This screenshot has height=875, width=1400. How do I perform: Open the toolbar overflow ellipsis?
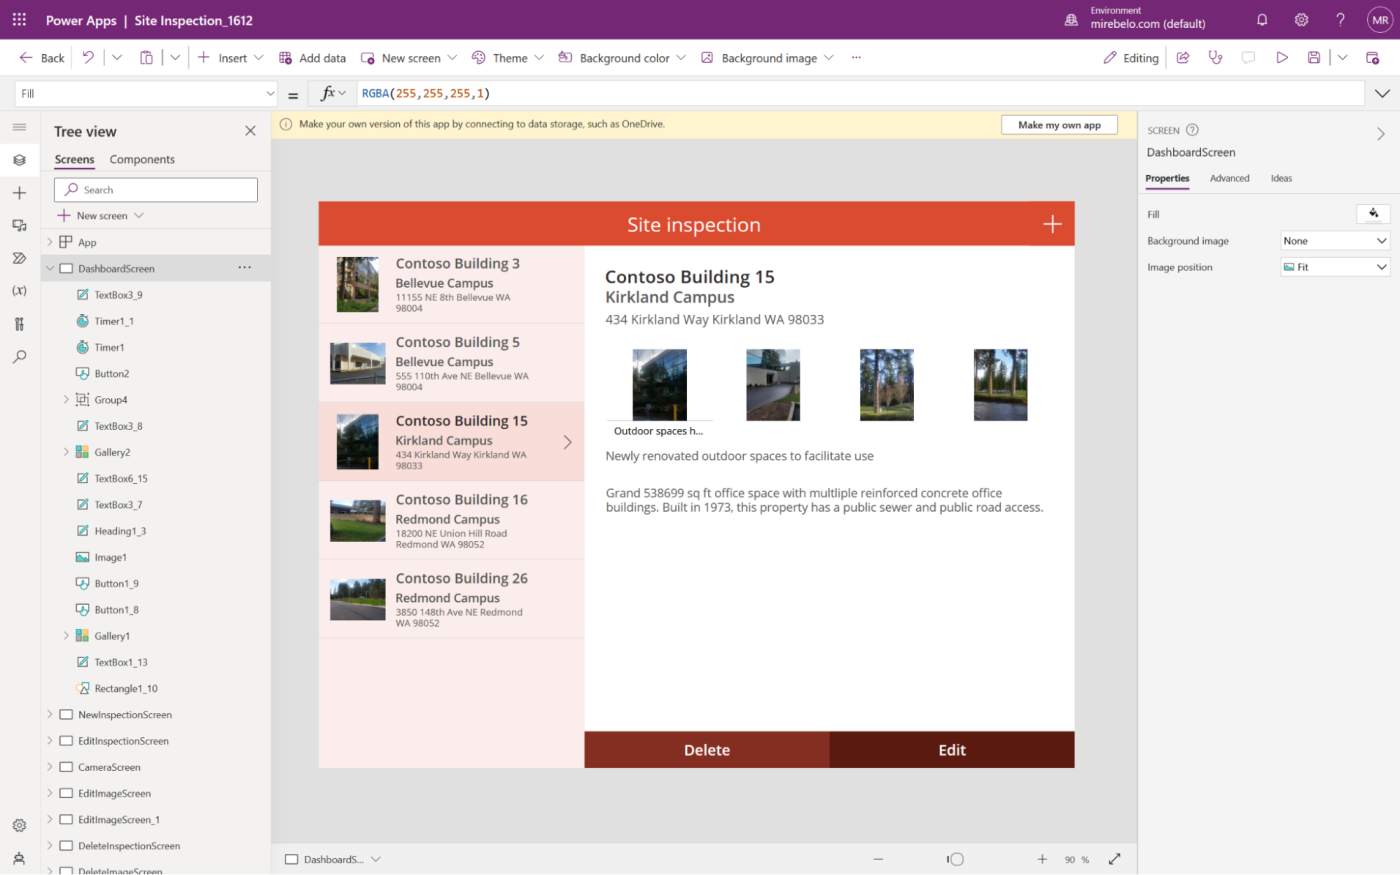(x=856, y=57)
